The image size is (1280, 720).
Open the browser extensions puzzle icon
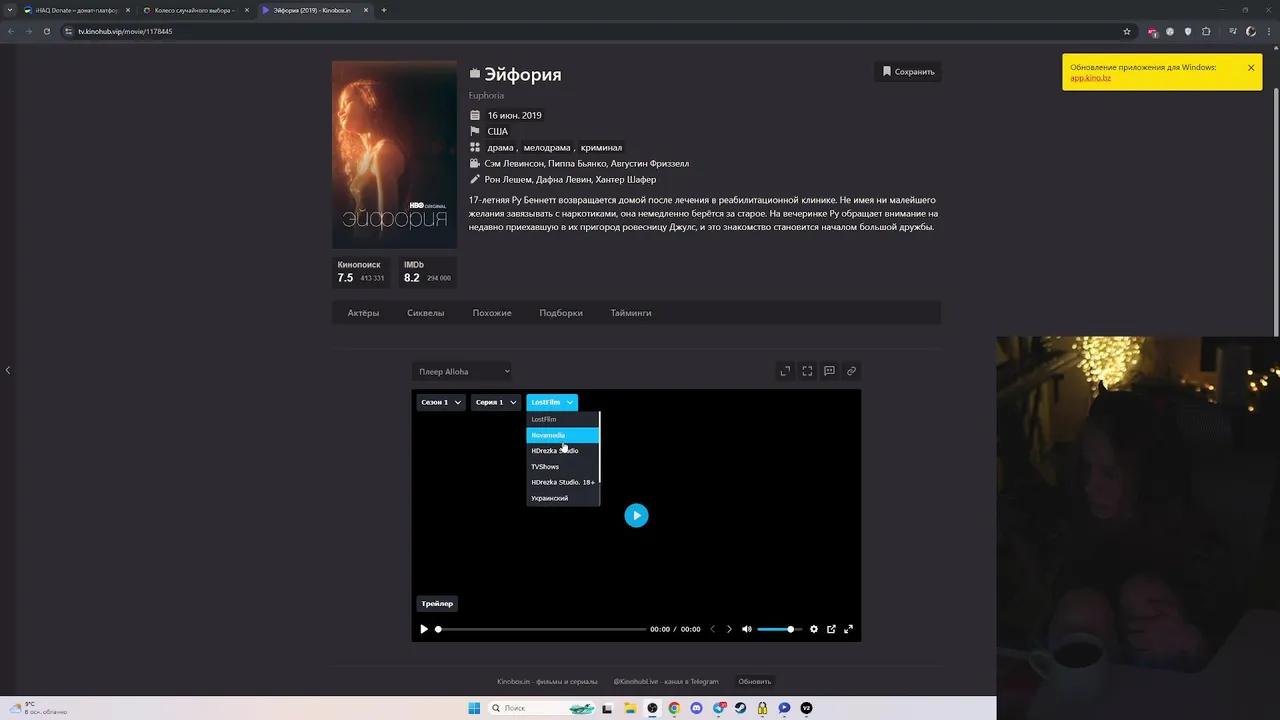click(x=1206, y=31)
